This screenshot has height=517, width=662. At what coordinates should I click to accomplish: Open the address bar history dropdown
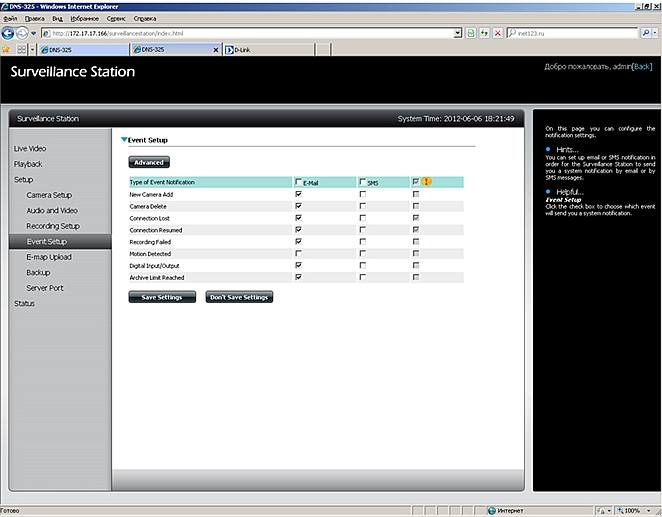pos(457,33)
